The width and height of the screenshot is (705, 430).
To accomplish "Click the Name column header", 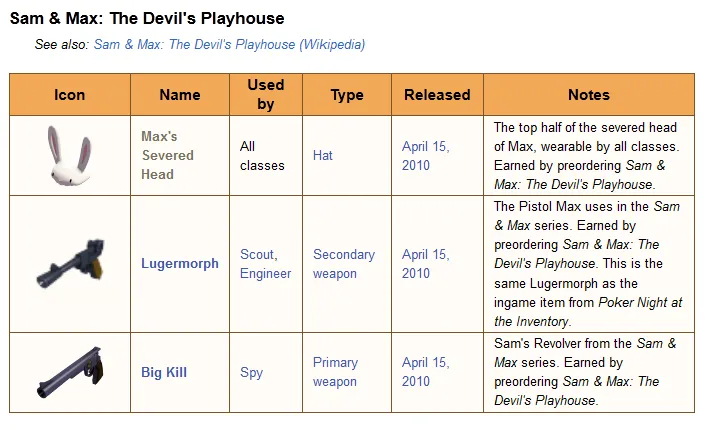I will click(180, 95).
